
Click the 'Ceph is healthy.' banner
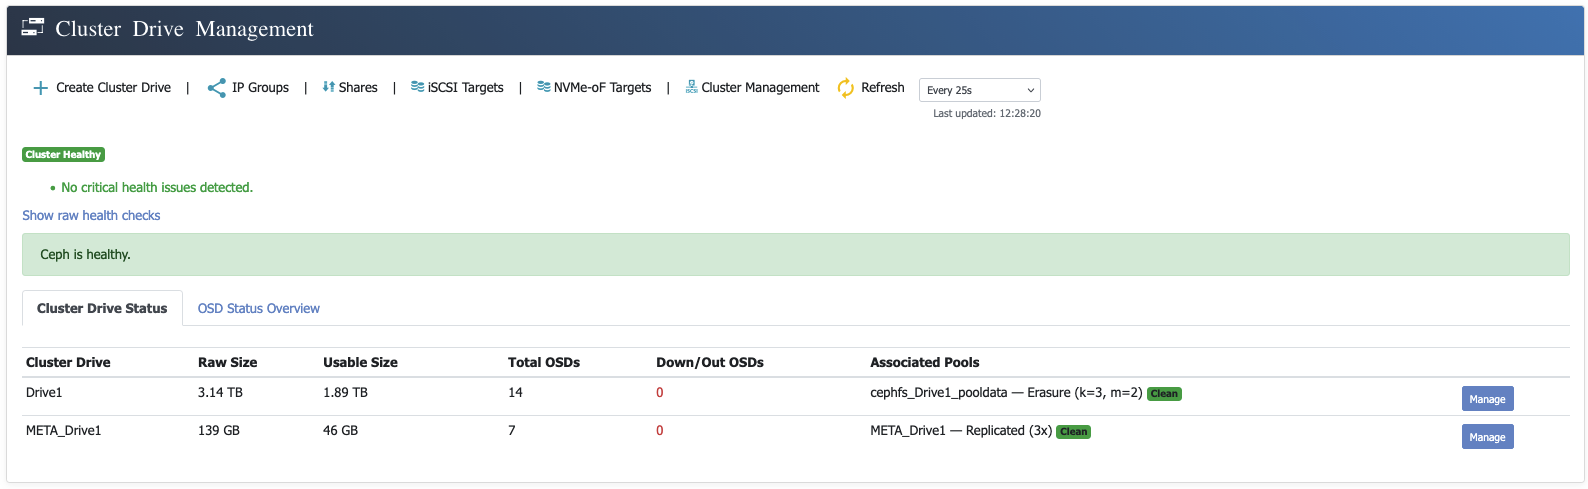pyautogui.click(x=795, y=255)
